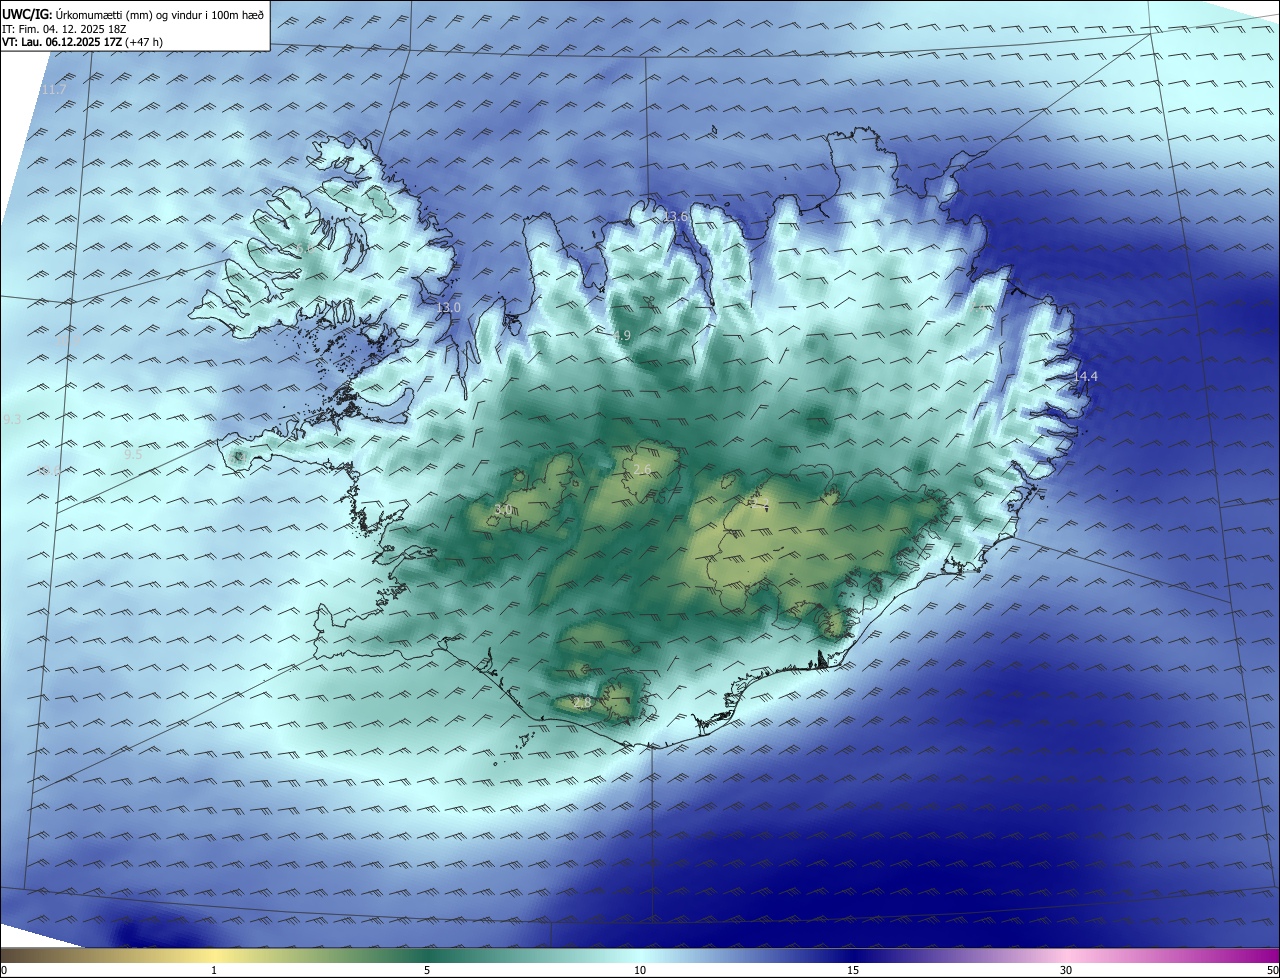
Task: Click the 15 tick on the color scale
Action: click(853, 970)
